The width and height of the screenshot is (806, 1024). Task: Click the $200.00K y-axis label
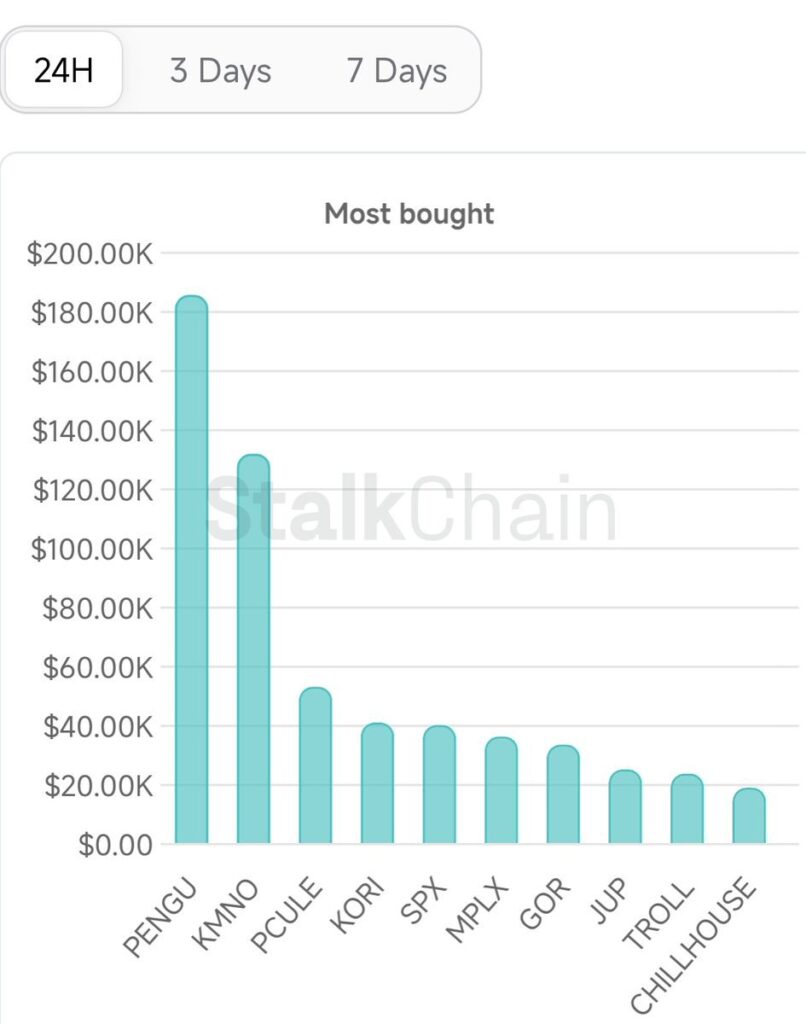coord(90,254)
